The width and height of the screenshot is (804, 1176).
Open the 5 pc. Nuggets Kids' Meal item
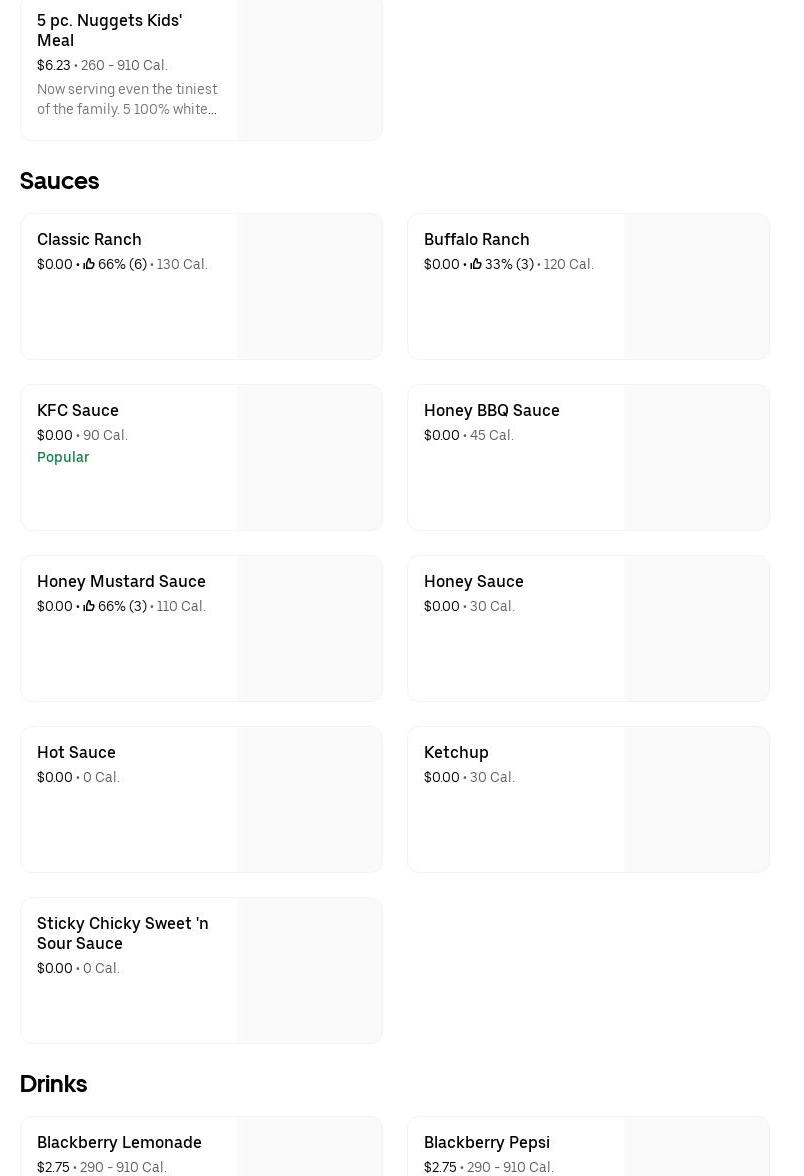point(109,30)
